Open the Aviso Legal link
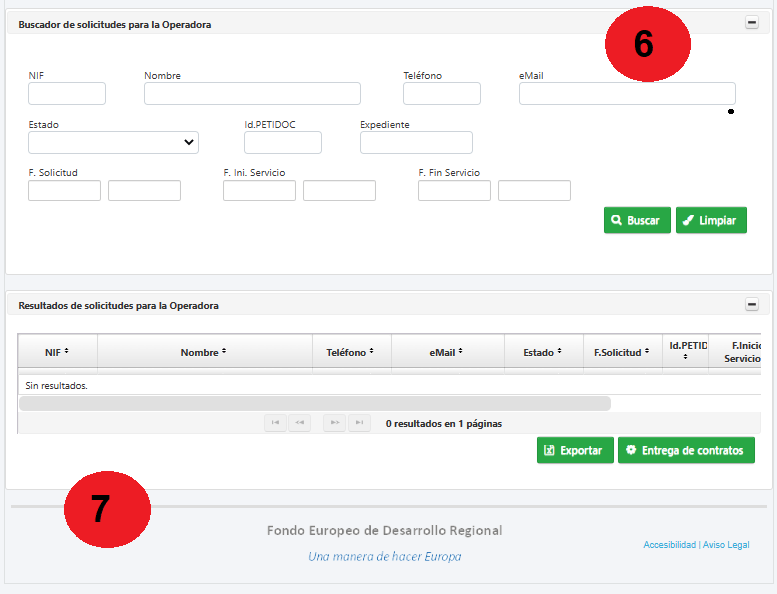The image size is (777, 594). (725, 545)
